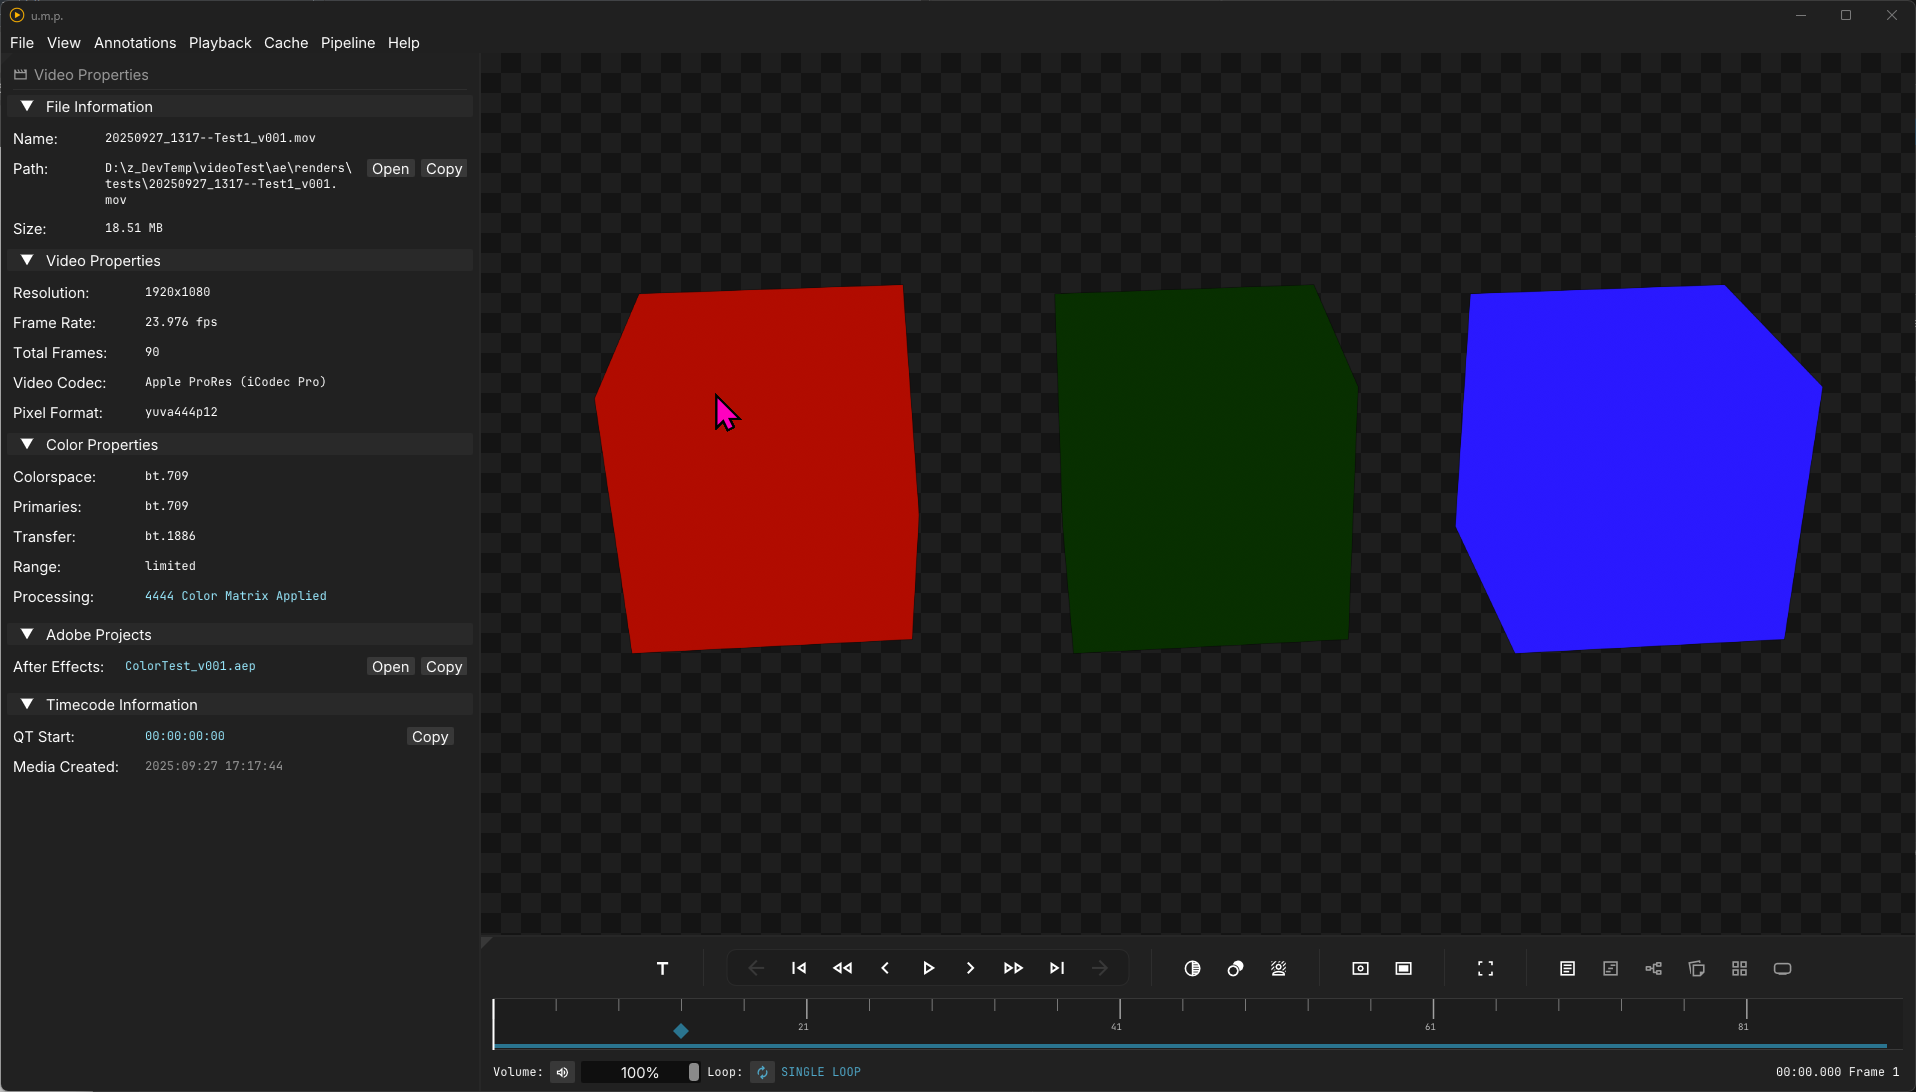Screen dimensions: 1916x1092
Task: Toggle the overlapping circles color icon
Action: (1235, 968)
